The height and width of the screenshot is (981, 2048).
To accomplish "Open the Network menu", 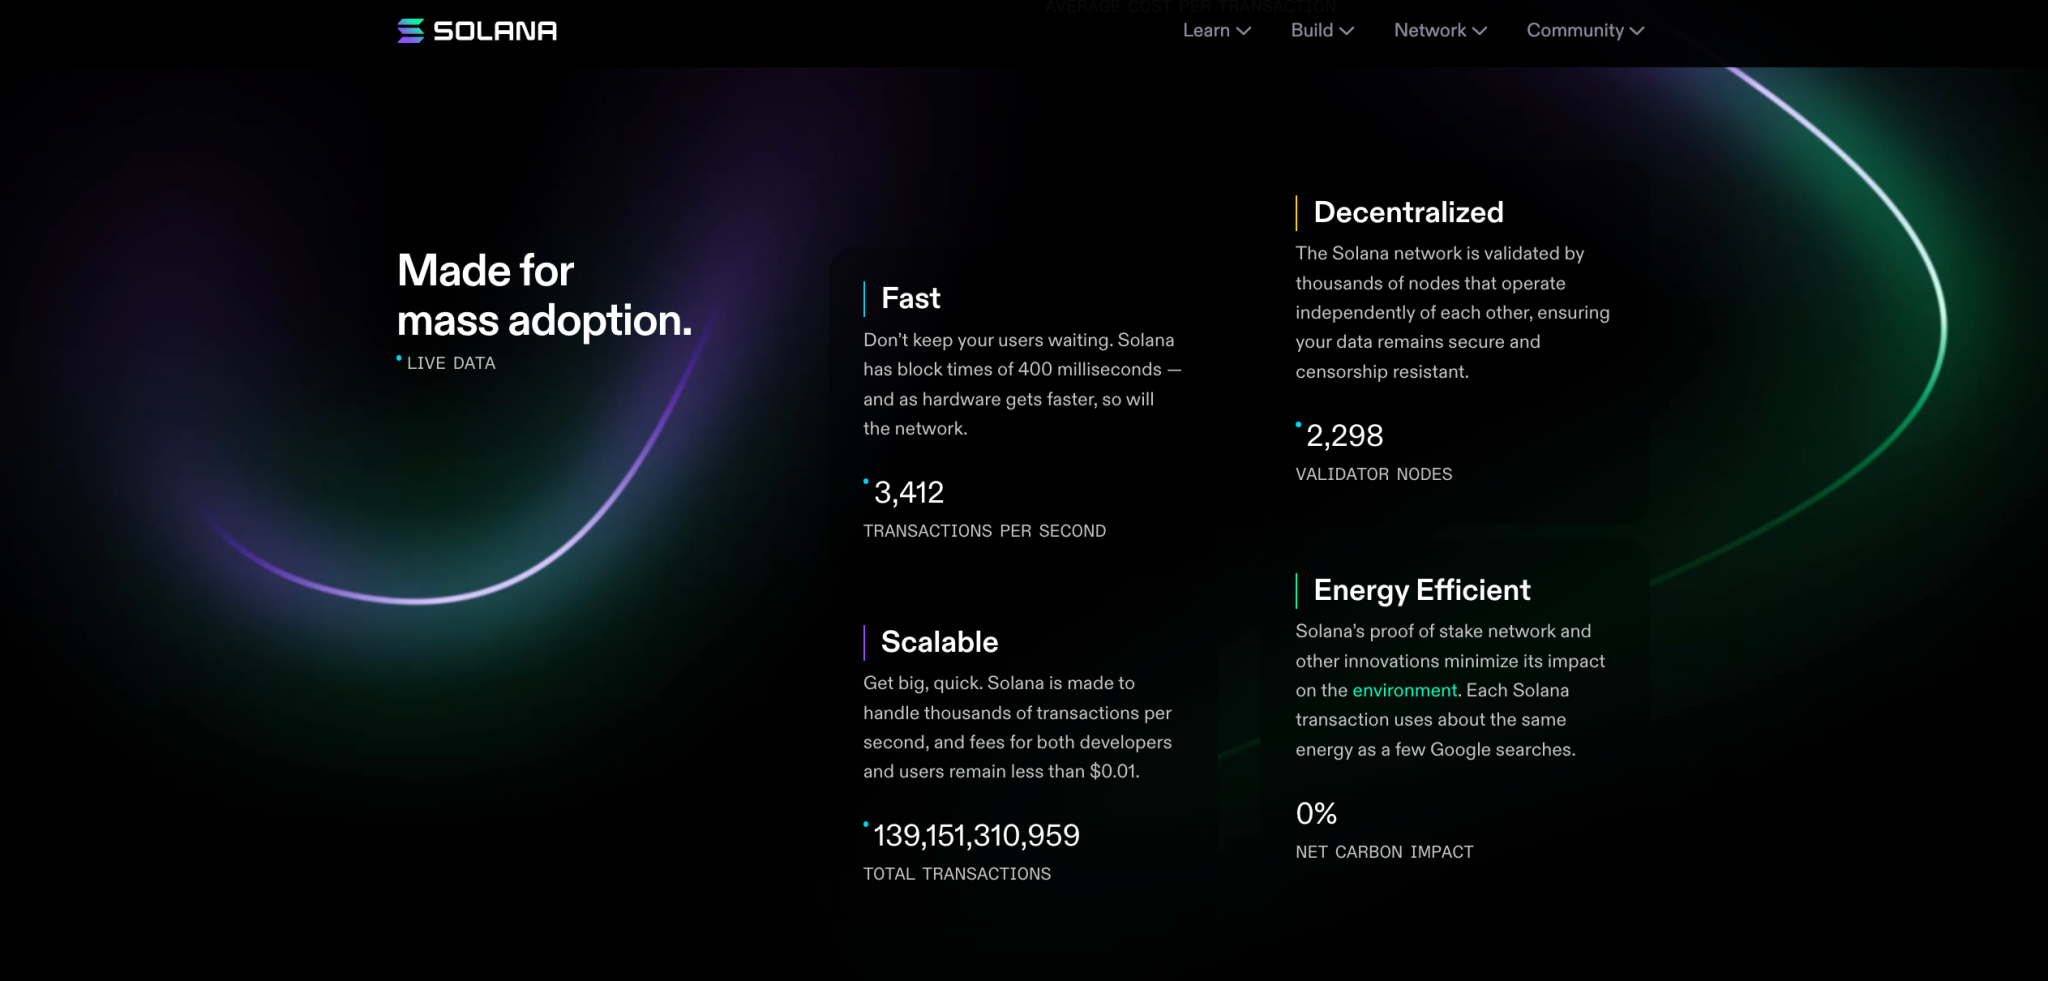I will (1440, 30).
